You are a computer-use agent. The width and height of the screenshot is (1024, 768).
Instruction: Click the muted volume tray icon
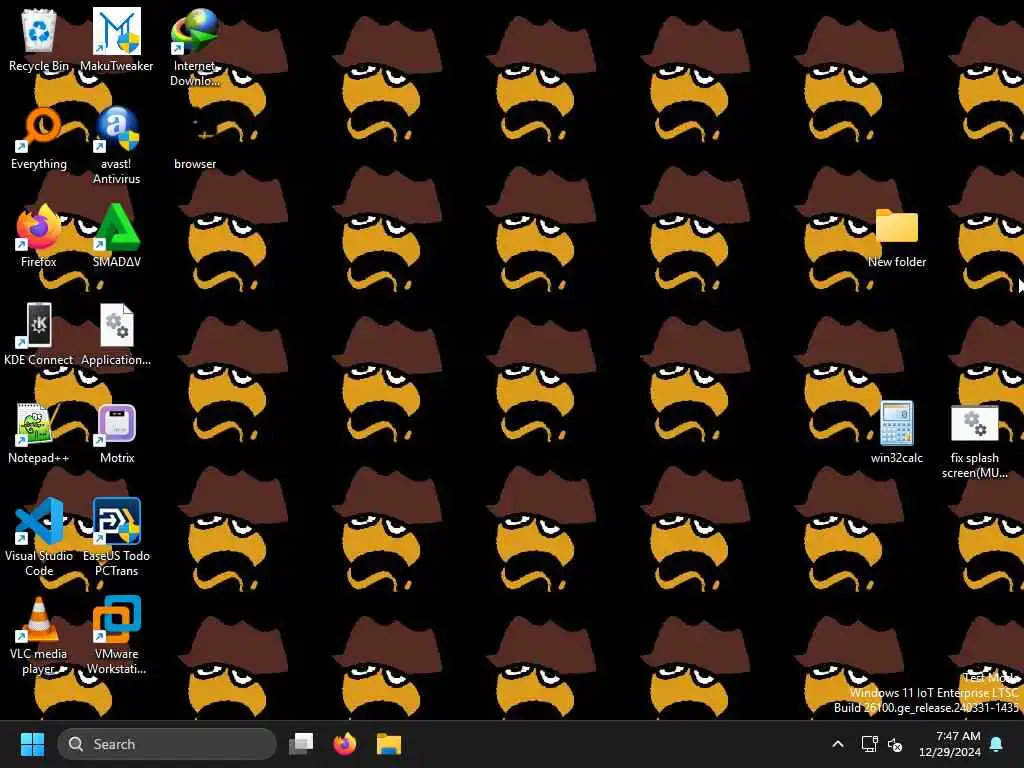point(895,744)
